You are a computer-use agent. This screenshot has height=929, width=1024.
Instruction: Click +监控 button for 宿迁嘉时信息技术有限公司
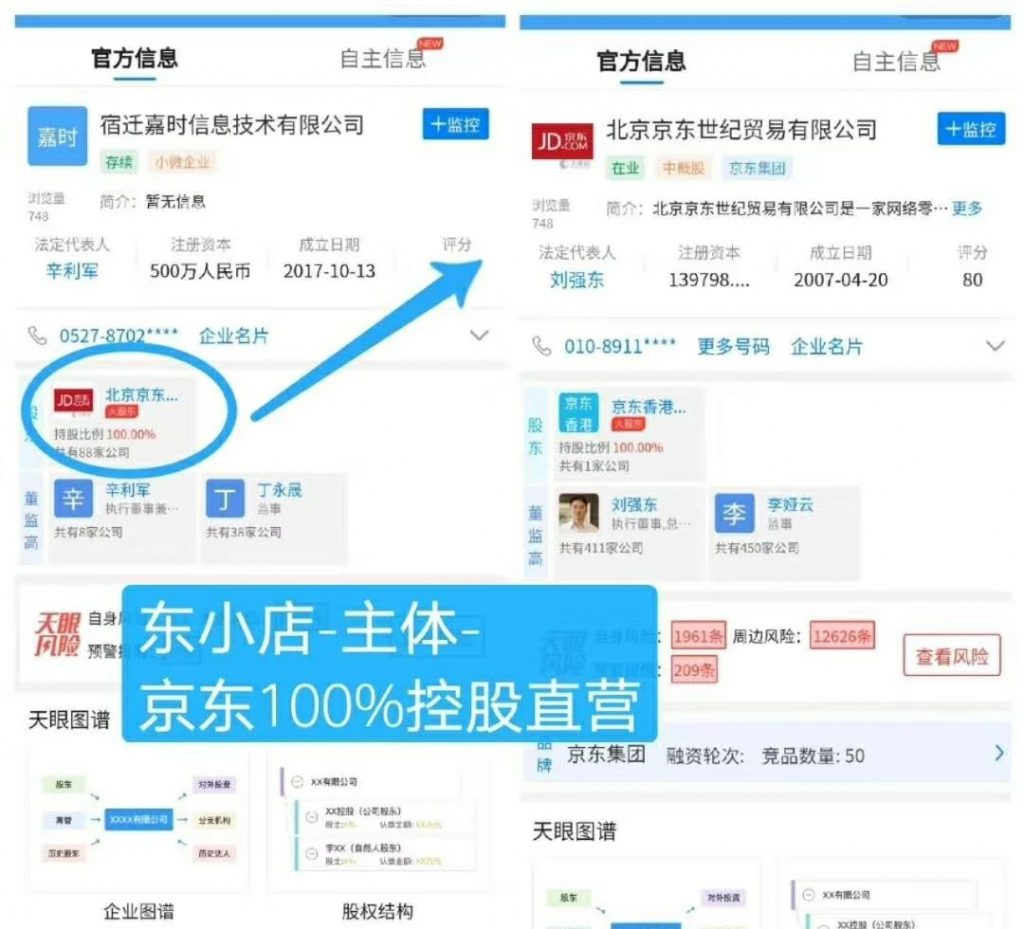click(455, 124)
